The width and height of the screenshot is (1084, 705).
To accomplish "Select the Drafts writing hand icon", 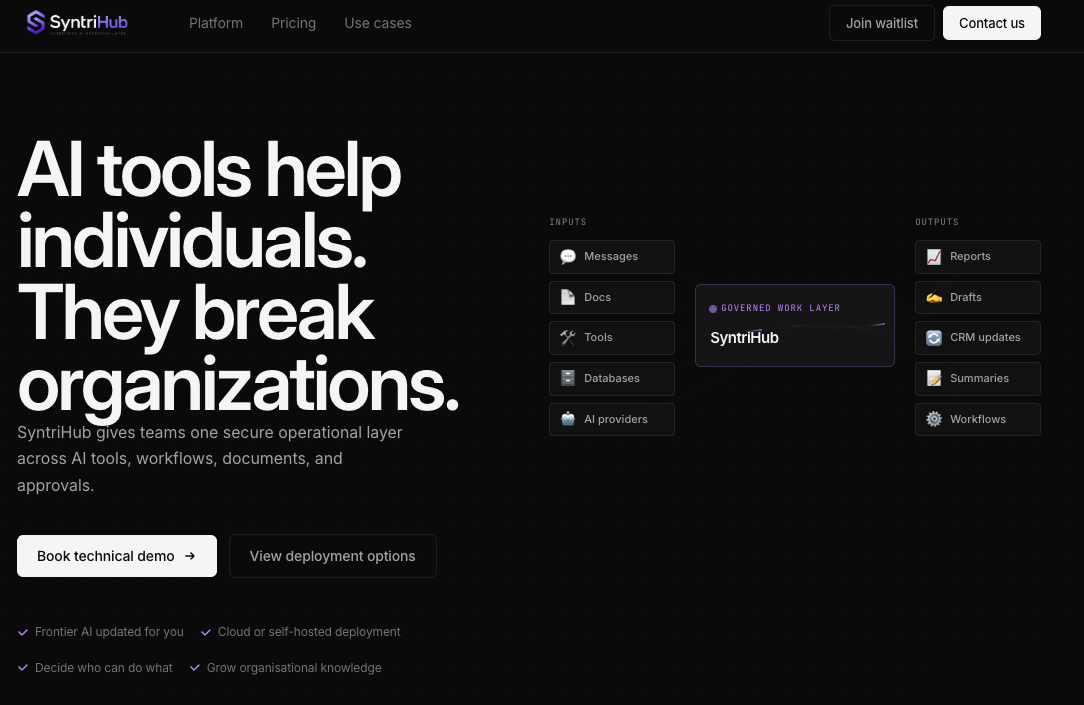I will 934,297.
